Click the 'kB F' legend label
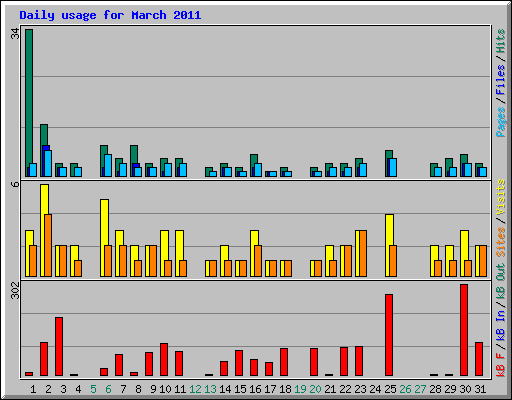The image size is (512, 400). pos(500,365)
